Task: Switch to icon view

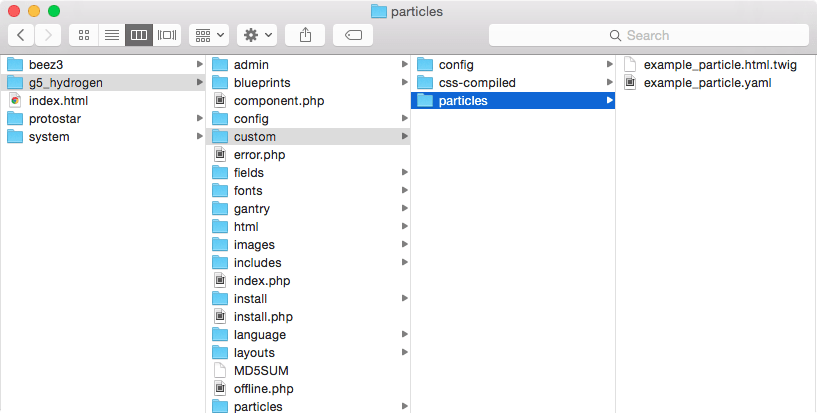Action: point(83,35)
